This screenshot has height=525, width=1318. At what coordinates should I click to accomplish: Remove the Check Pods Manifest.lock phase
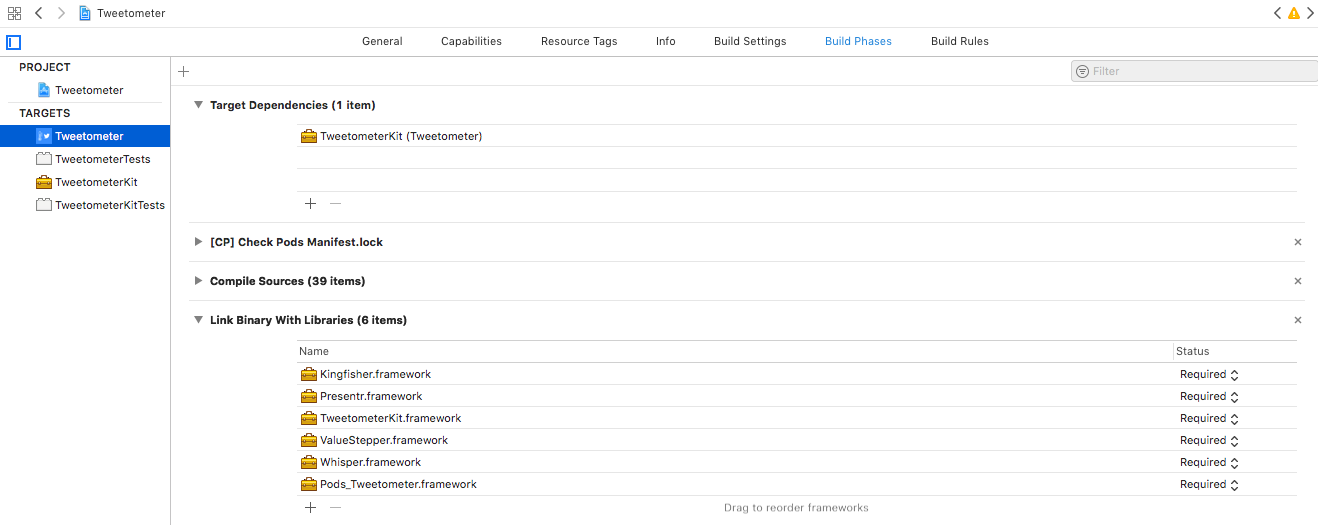(1298, 242)
